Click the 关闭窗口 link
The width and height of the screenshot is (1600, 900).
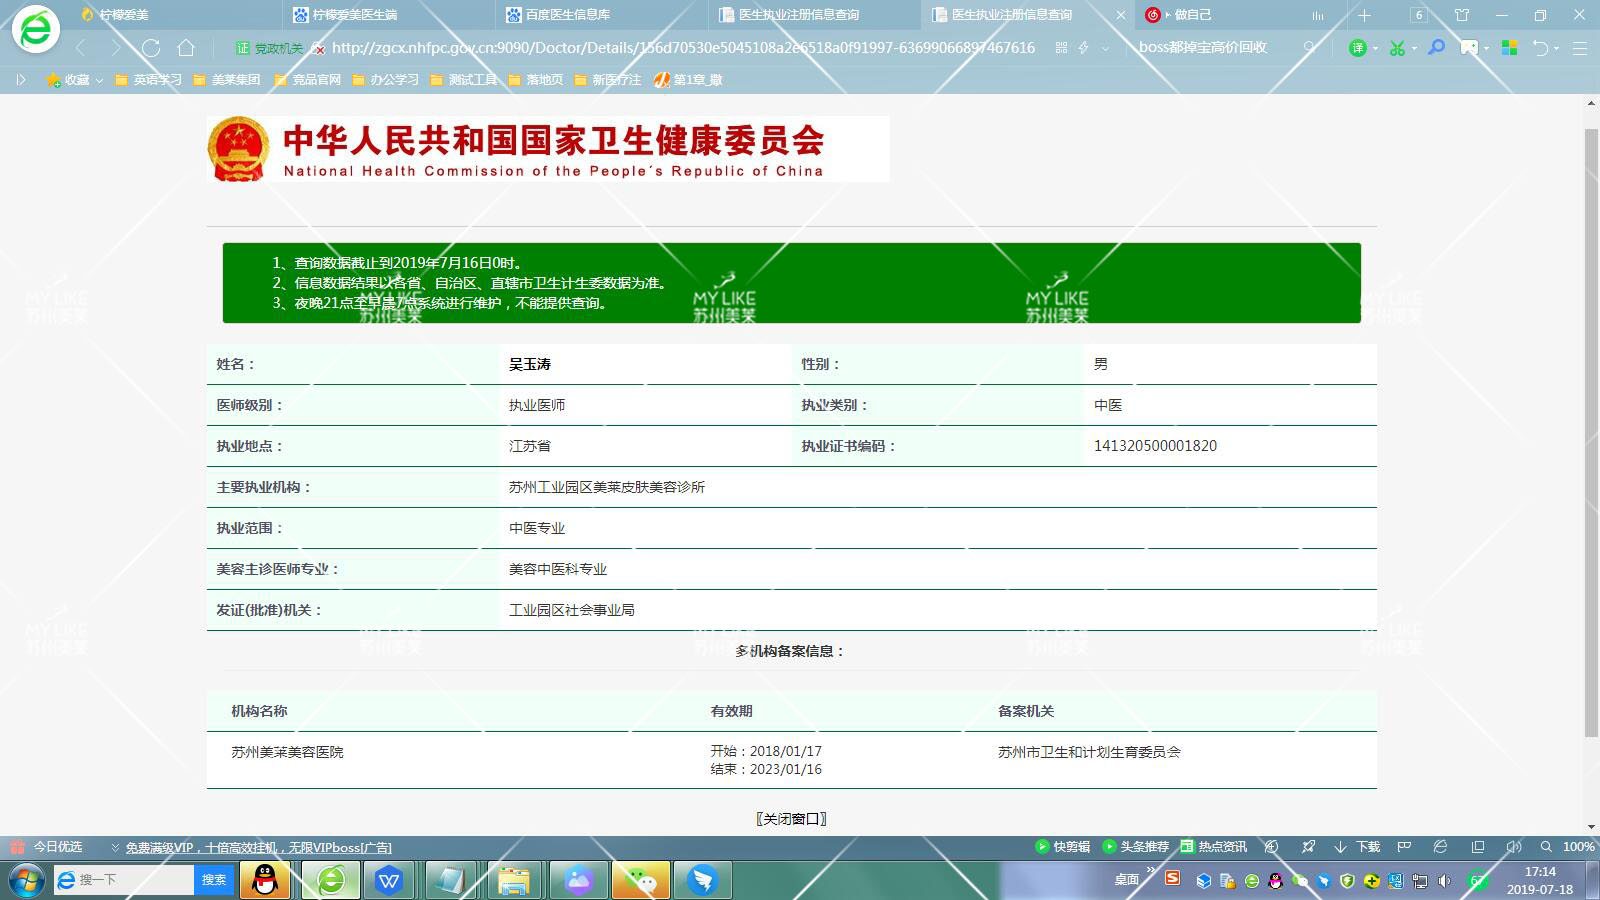click(791, 818)
